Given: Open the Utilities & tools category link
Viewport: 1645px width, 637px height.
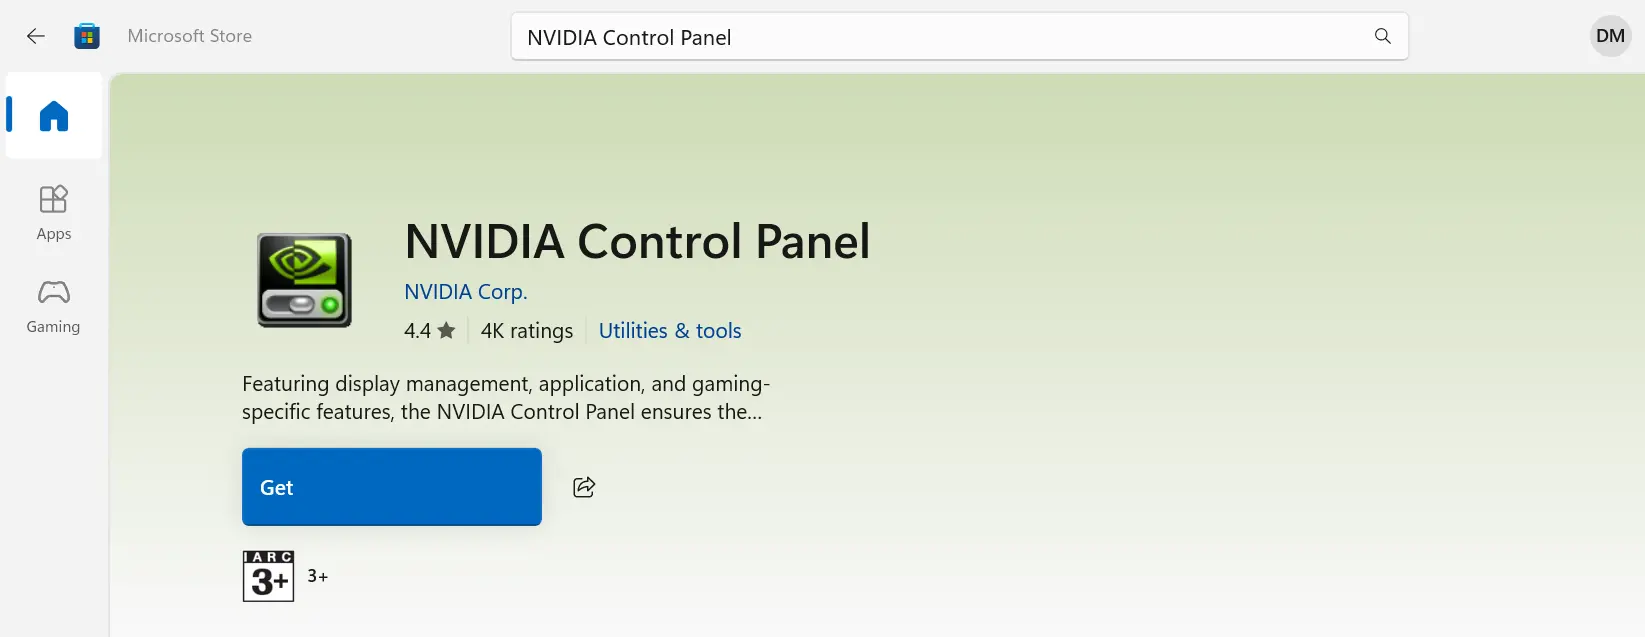Looking at the screenshot, I should pyautogui.click(x=670, y=331).
